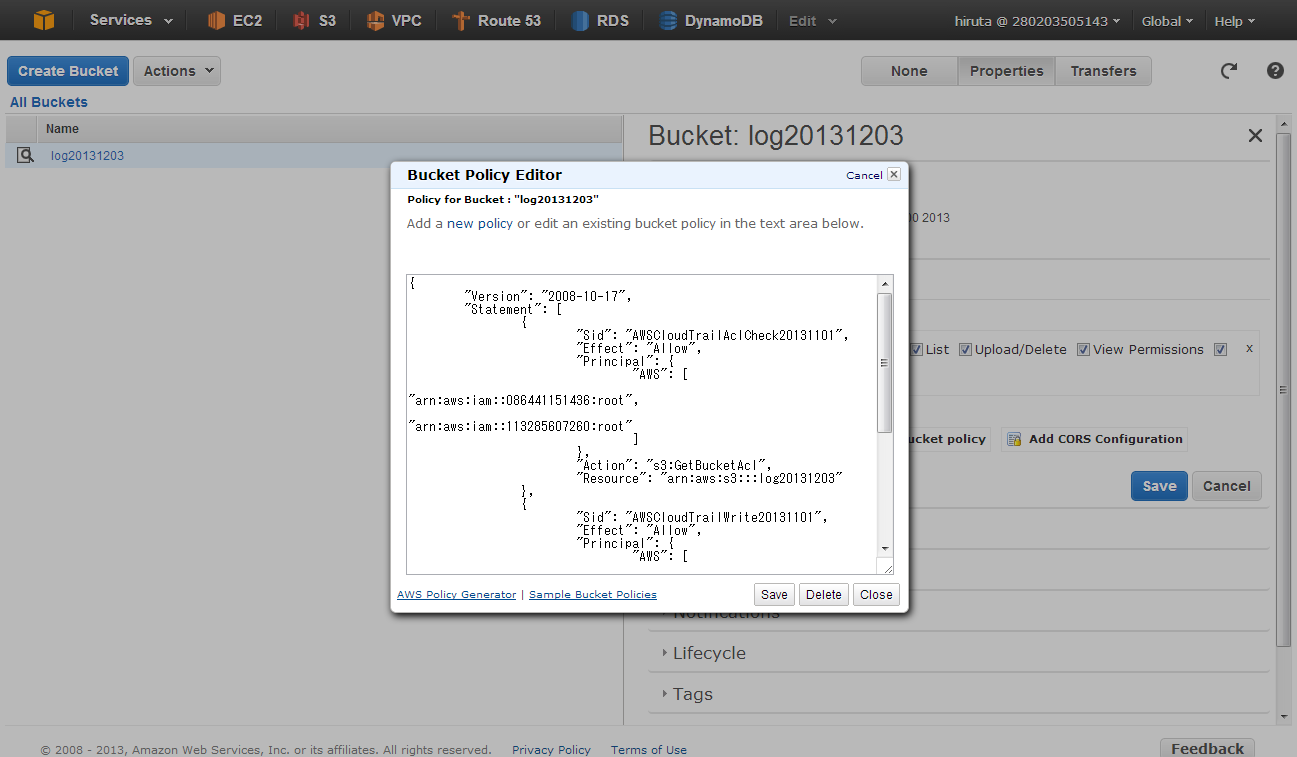
Task: Uncheck the Upload/Delete permission checkbox
Action: tap(965, 350)
